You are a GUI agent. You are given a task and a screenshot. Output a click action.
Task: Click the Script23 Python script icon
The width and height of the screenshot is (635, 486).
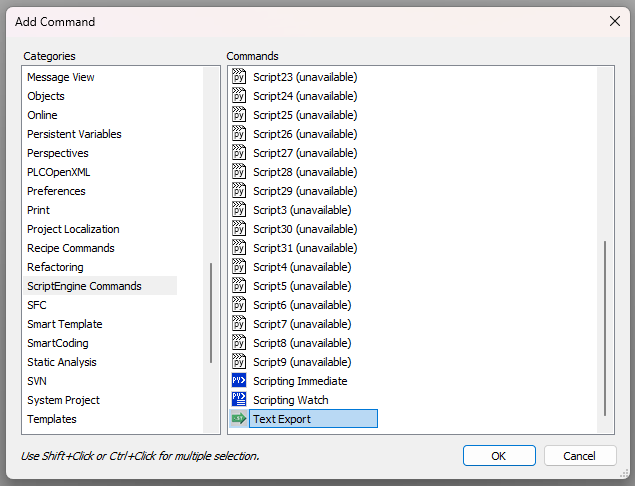(x=239, y=77)
